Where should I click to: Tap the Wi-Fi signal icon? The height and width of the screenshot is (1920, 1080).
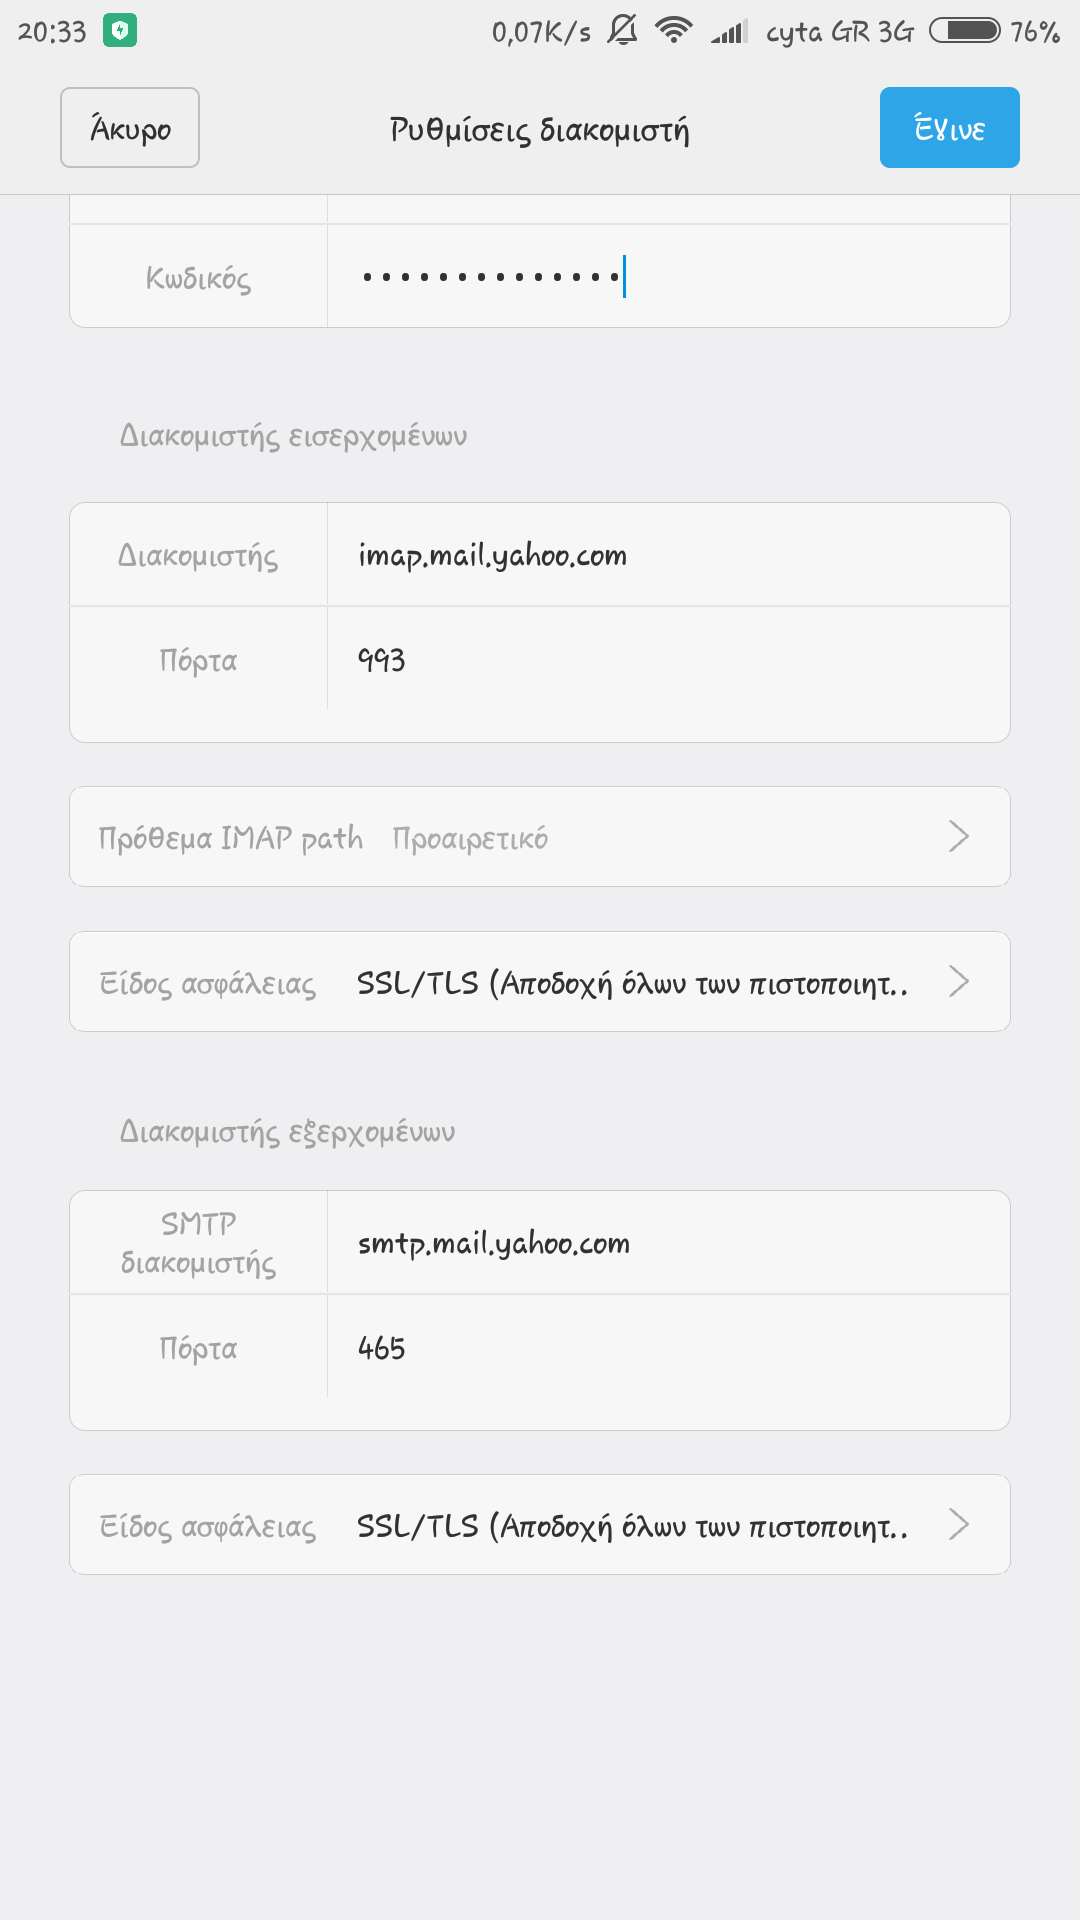click(674, 31)
